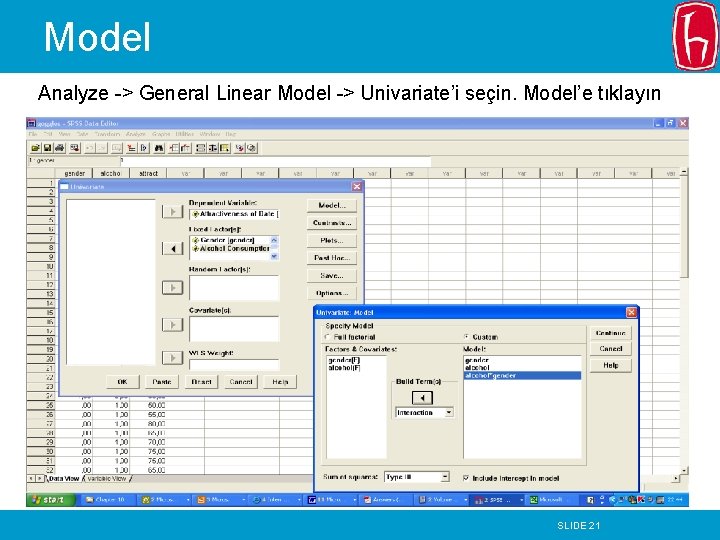Click the Undo toolbar icon
720x540 pixels.
tap(90, 148)
